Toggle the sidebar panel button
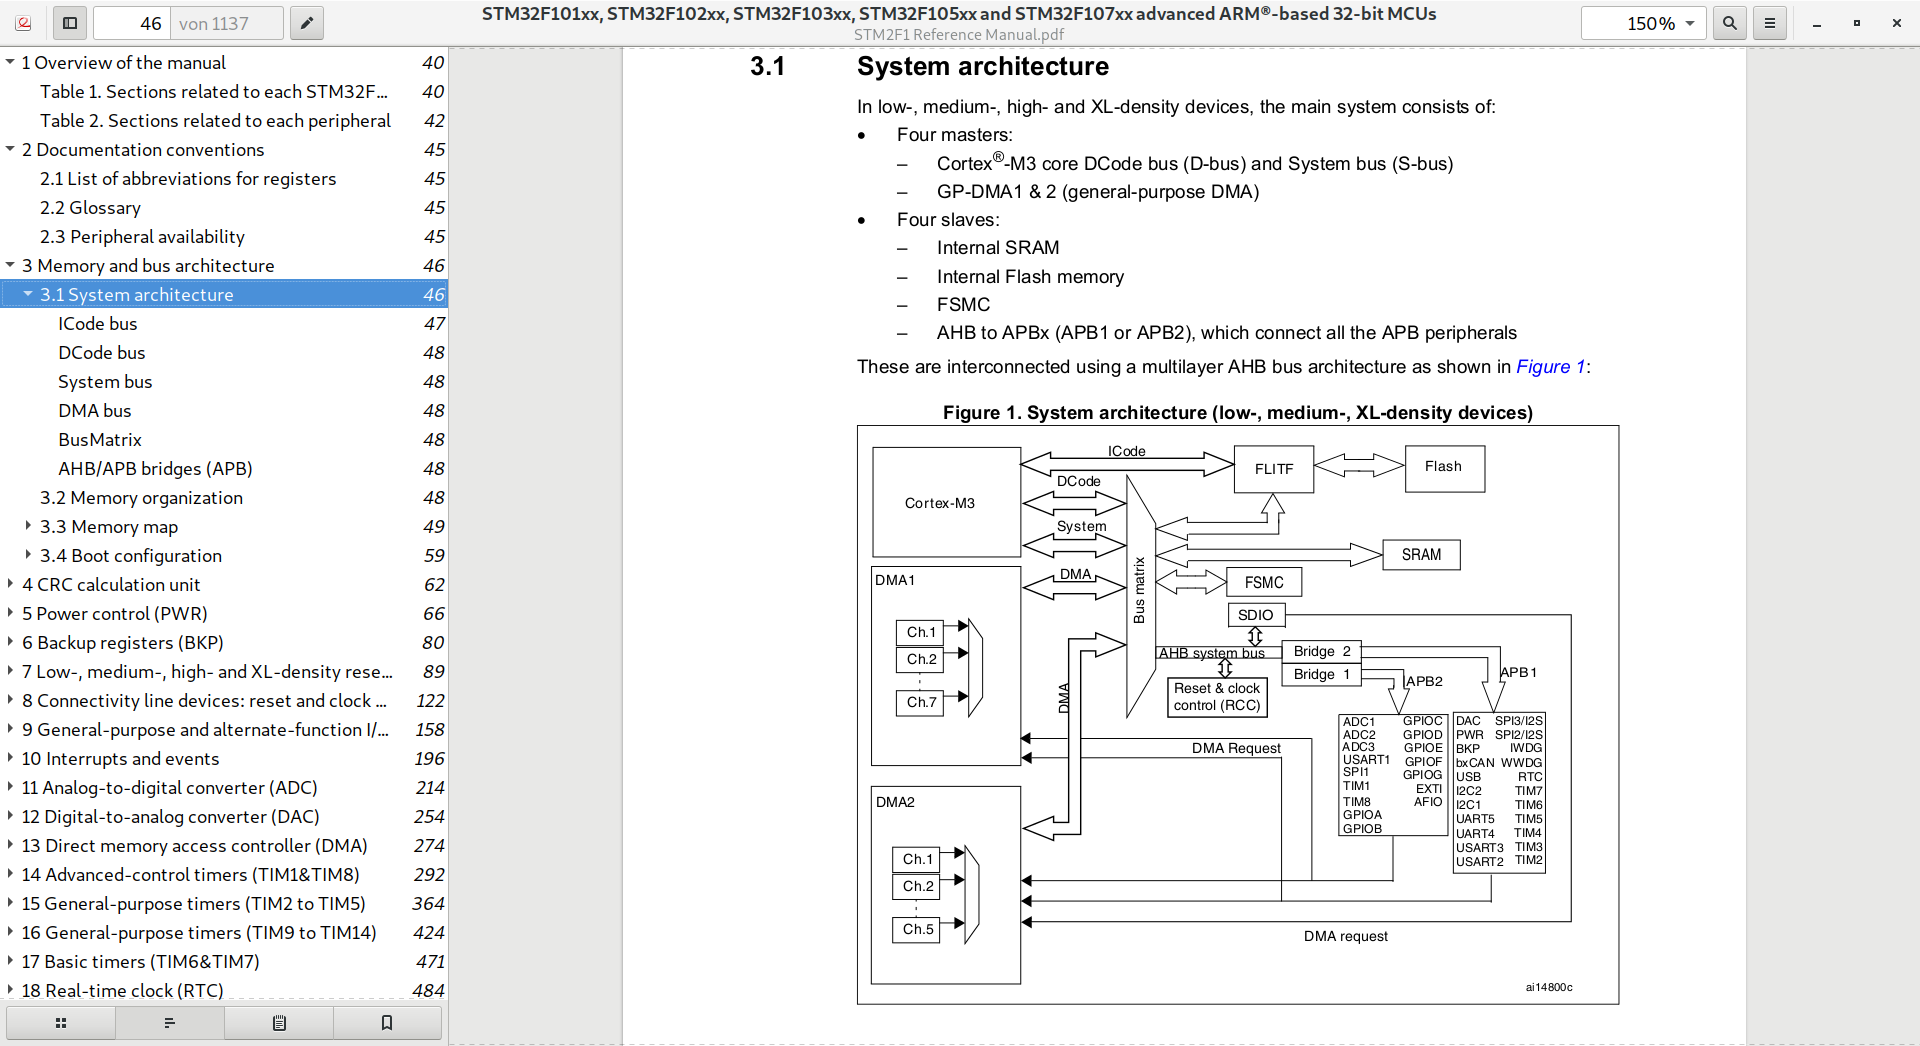 point(70,23)
